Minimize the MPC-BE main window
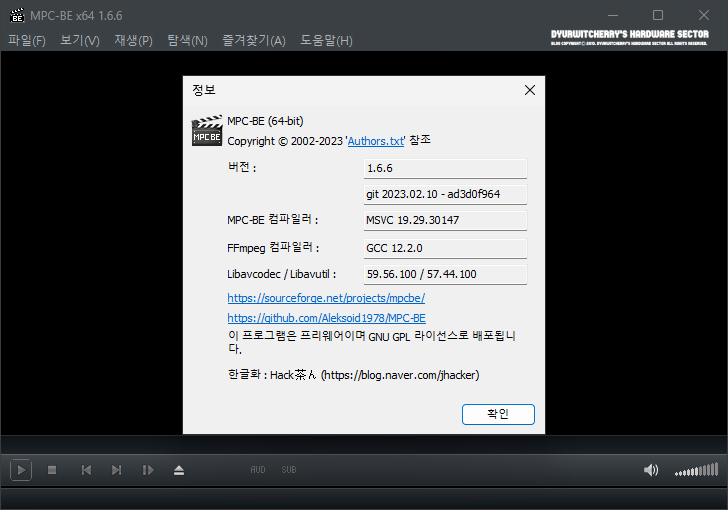Screen dimensions: 728x510 [613, 15]
